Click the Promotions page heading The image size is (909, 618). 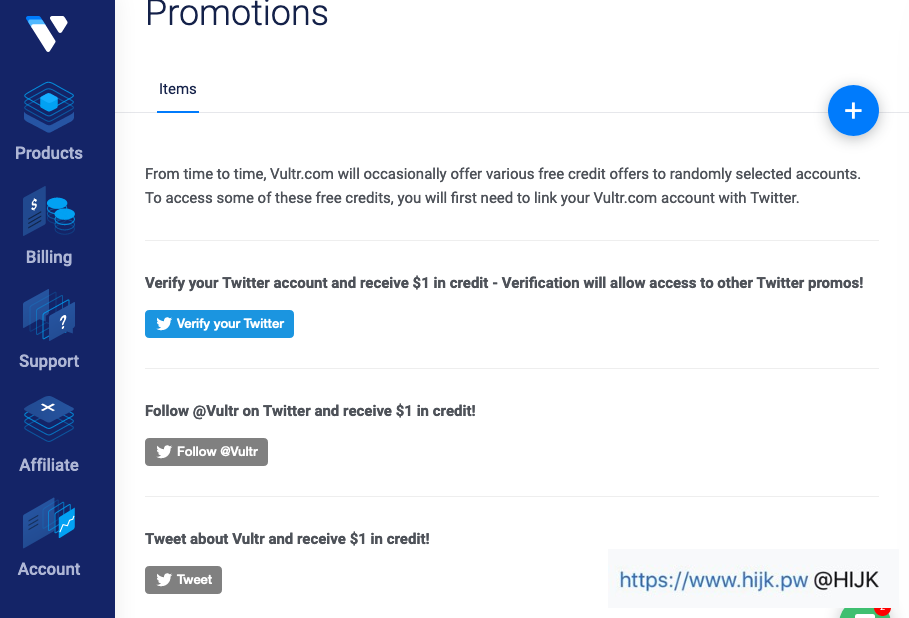click(x=237, y=14)
